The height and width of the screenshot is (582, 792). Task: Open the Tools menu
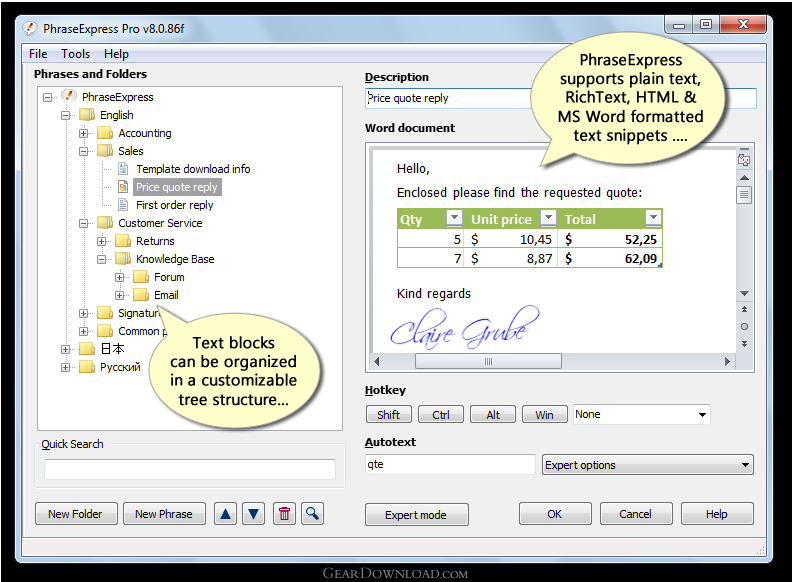(x=75, y=54)
